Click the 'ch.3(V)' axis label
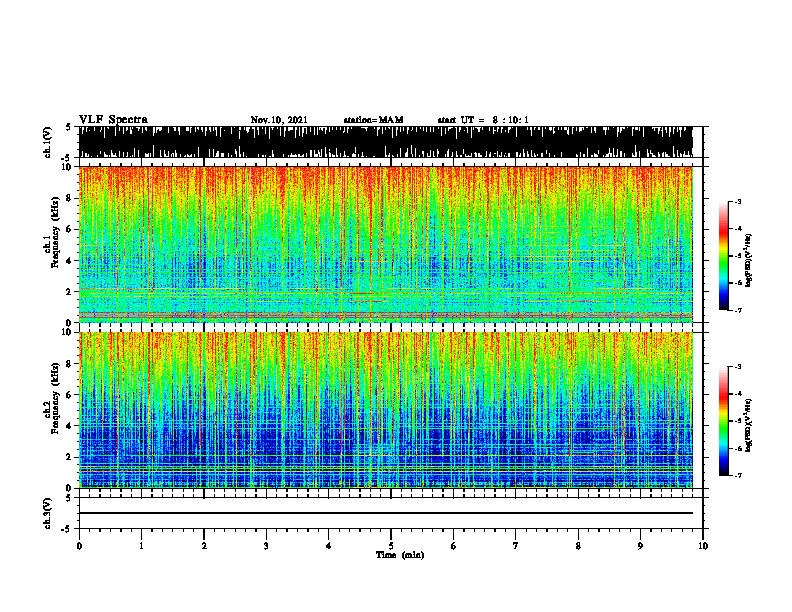792x612 pixels. point(48,513)
